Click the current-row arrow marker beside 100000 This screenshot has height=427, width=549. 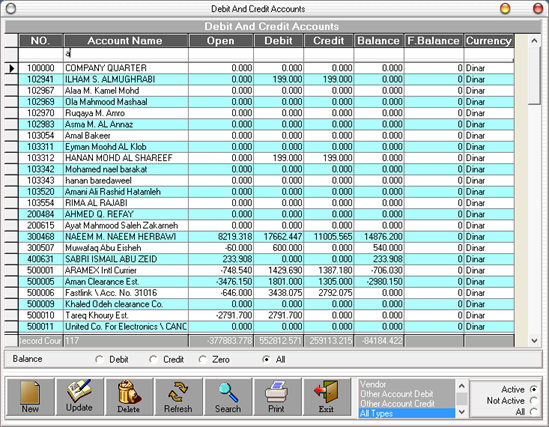(12, 68)
